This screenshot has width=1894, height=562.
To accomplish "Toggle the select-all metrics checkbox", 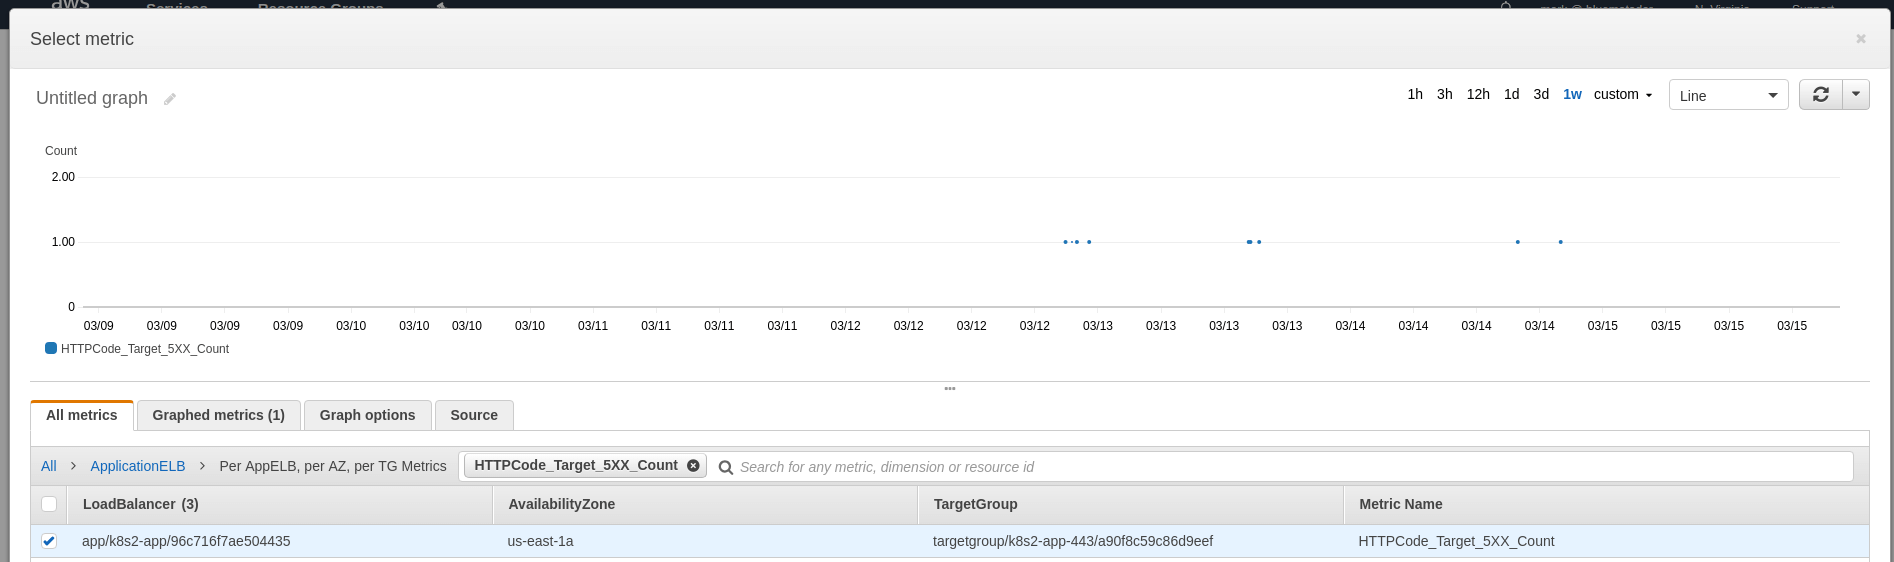I will [49, 504].
